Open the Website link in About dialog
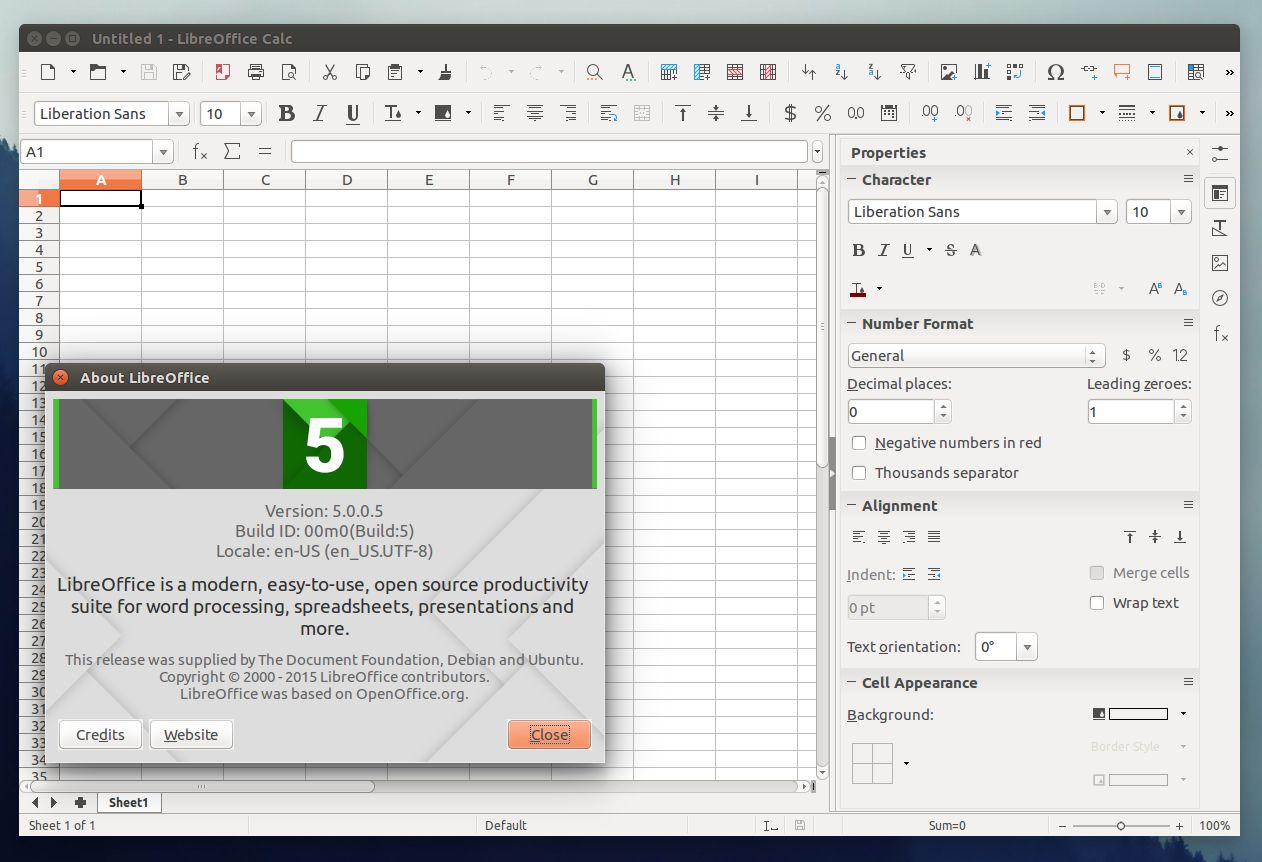Screen dimensions: 1262x862 [x=191, y=734]
